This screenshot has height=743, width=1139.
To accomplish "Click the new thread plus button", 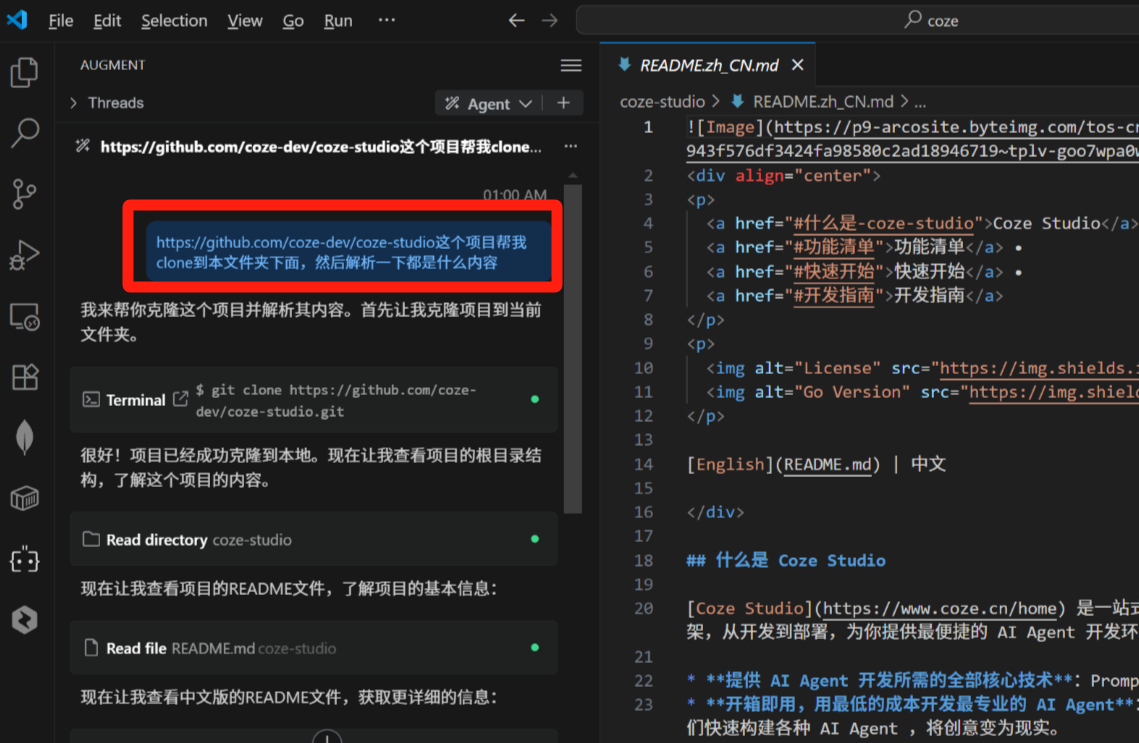I will click(563, 103).
